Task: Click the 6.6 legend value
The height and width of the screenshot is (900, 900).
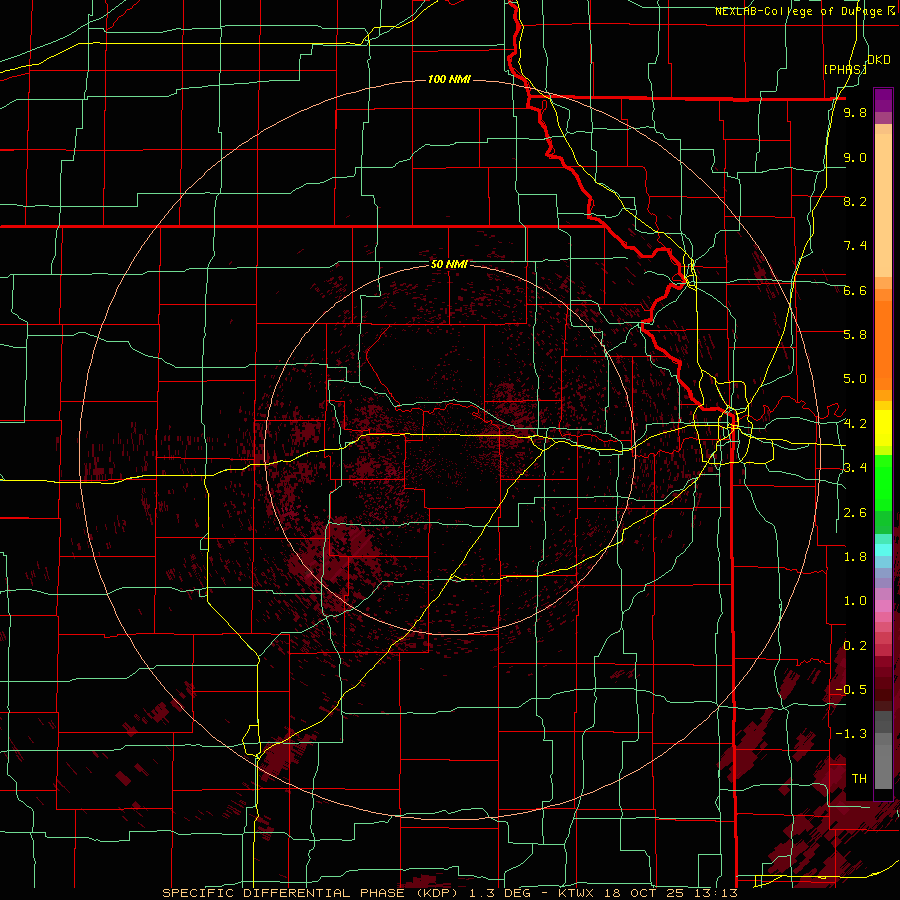Action: (x=855, y=290)
